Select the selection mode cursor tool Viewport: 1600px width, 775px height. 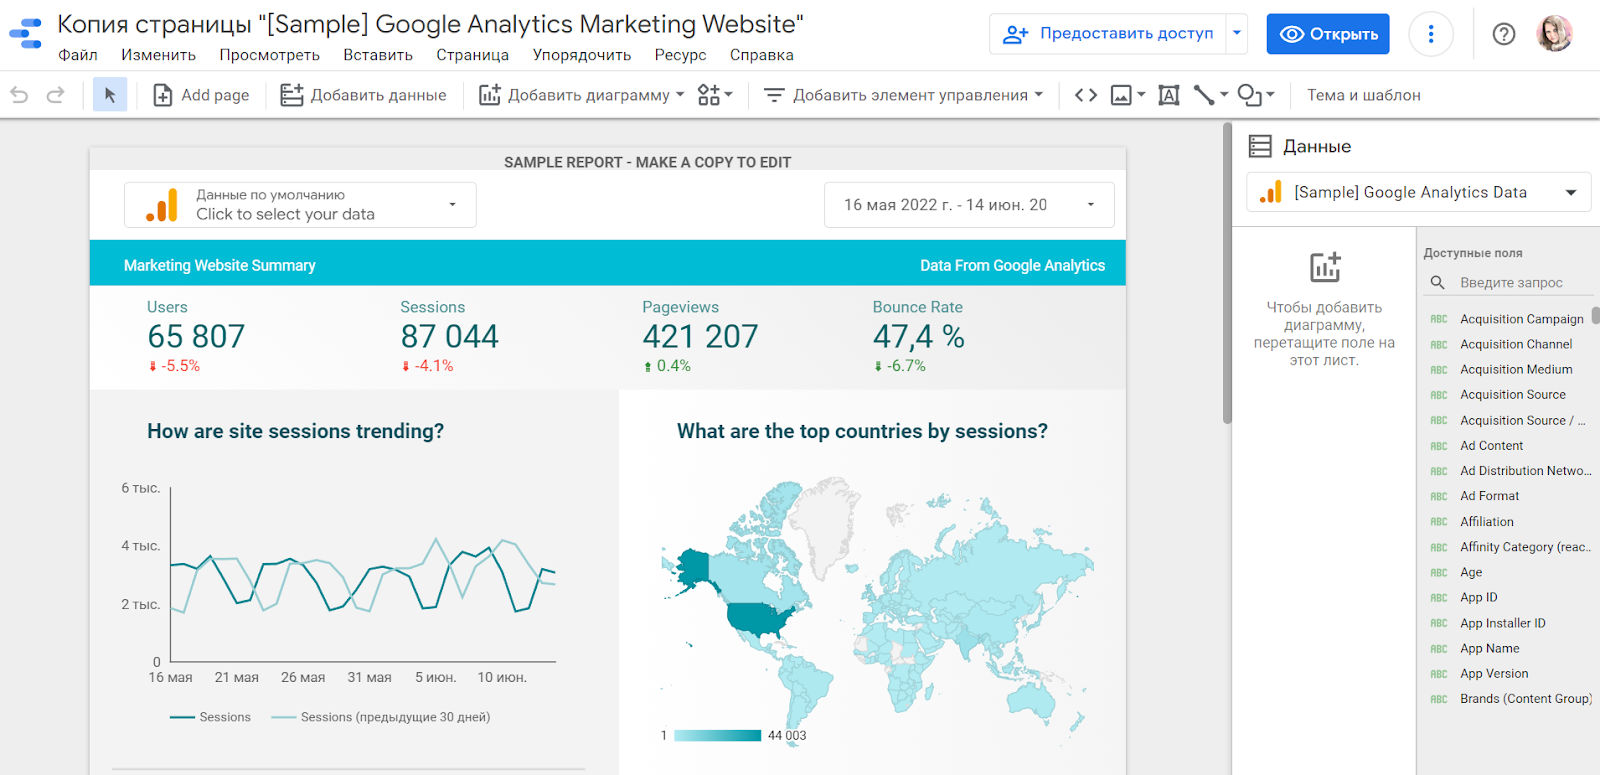(110, 95)
